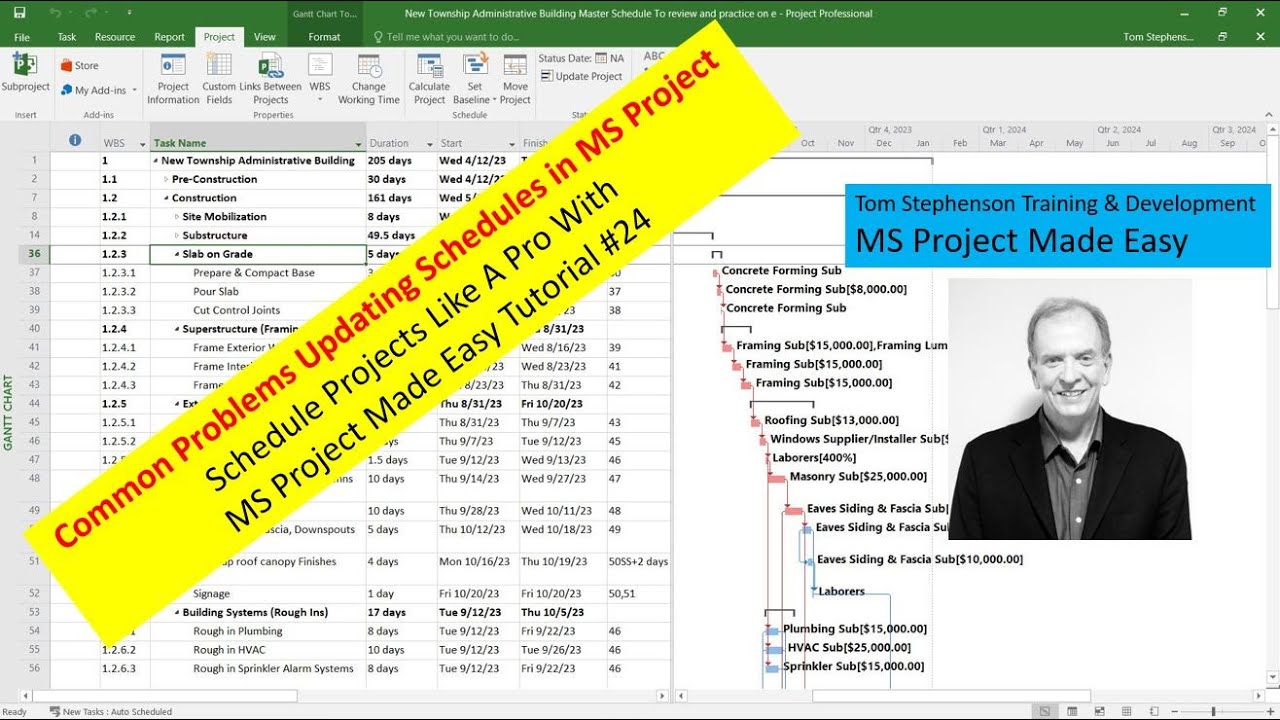This screenshot has width=1280, height=720.
Task: Switch to the Report ribbon tab
Action: pos(169,37)
